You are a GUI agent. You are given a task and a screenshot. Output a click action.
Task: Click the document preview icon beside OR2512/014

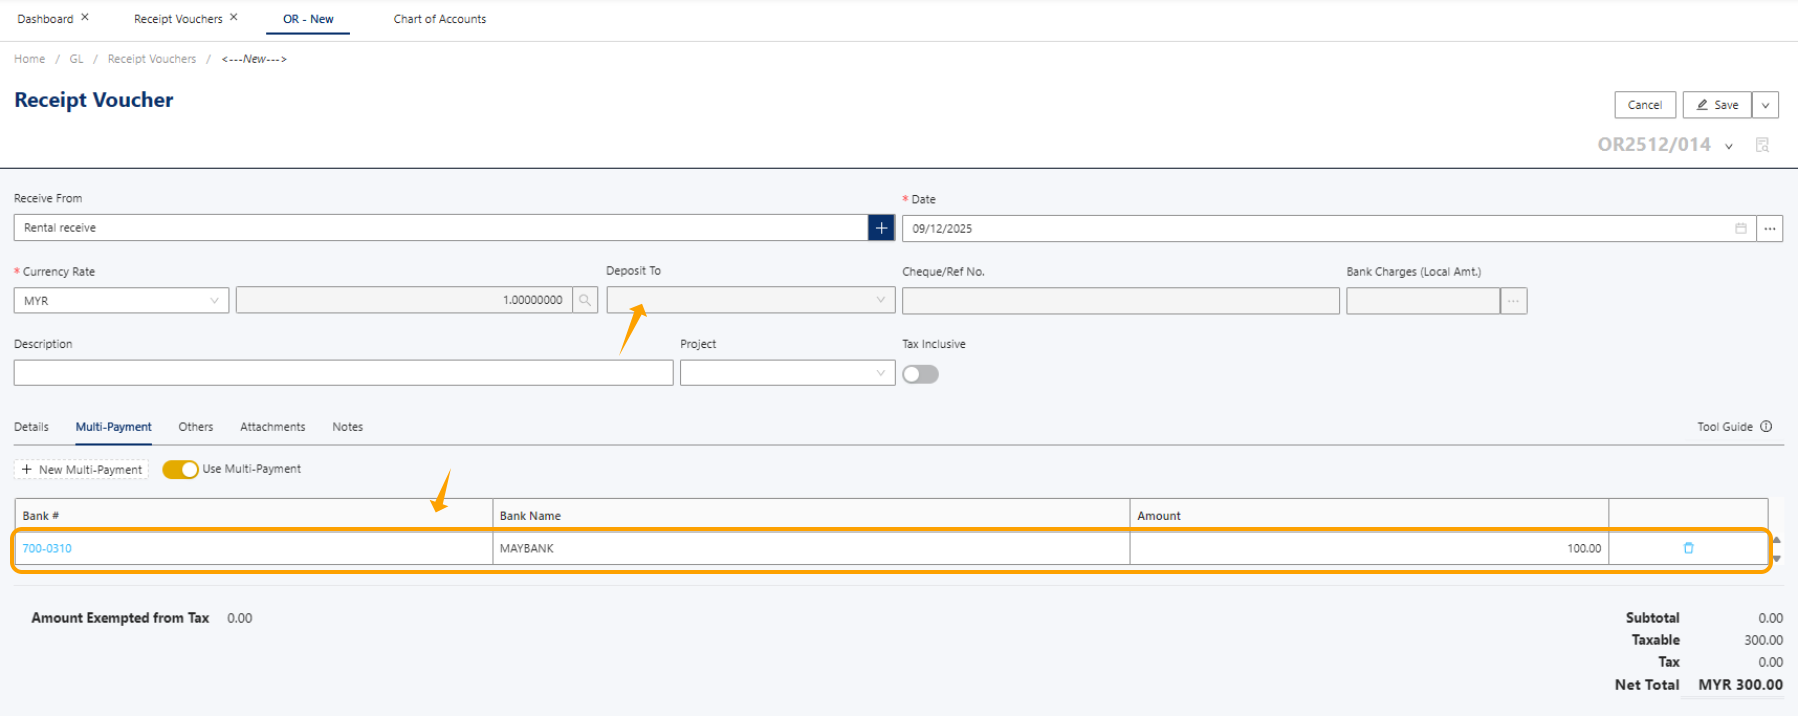click(x=1762, y=145)
